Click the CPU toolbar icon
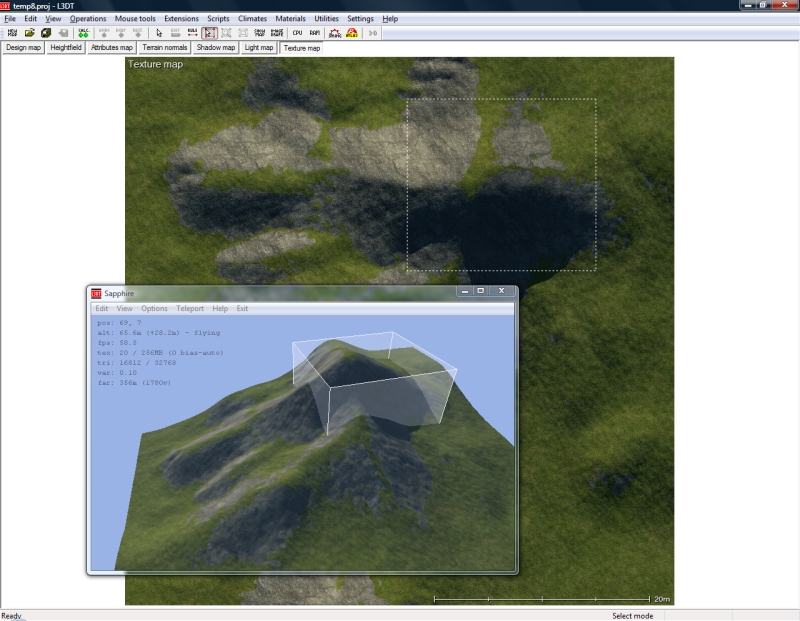This screenshot has height=621, width=800. click(297, 33)
